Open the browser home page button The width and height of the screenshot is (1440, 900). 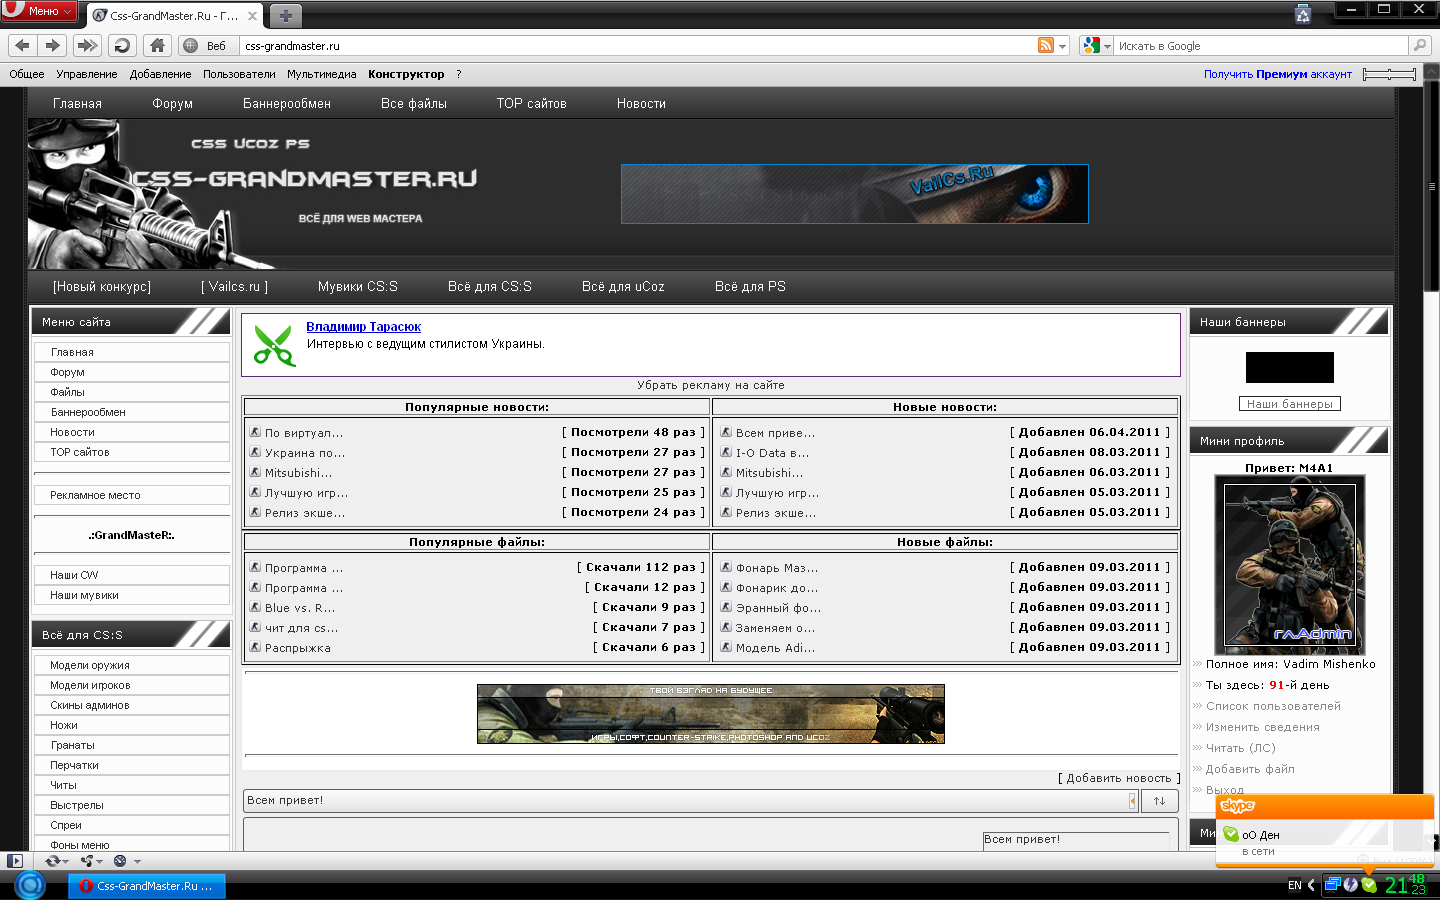156,45
